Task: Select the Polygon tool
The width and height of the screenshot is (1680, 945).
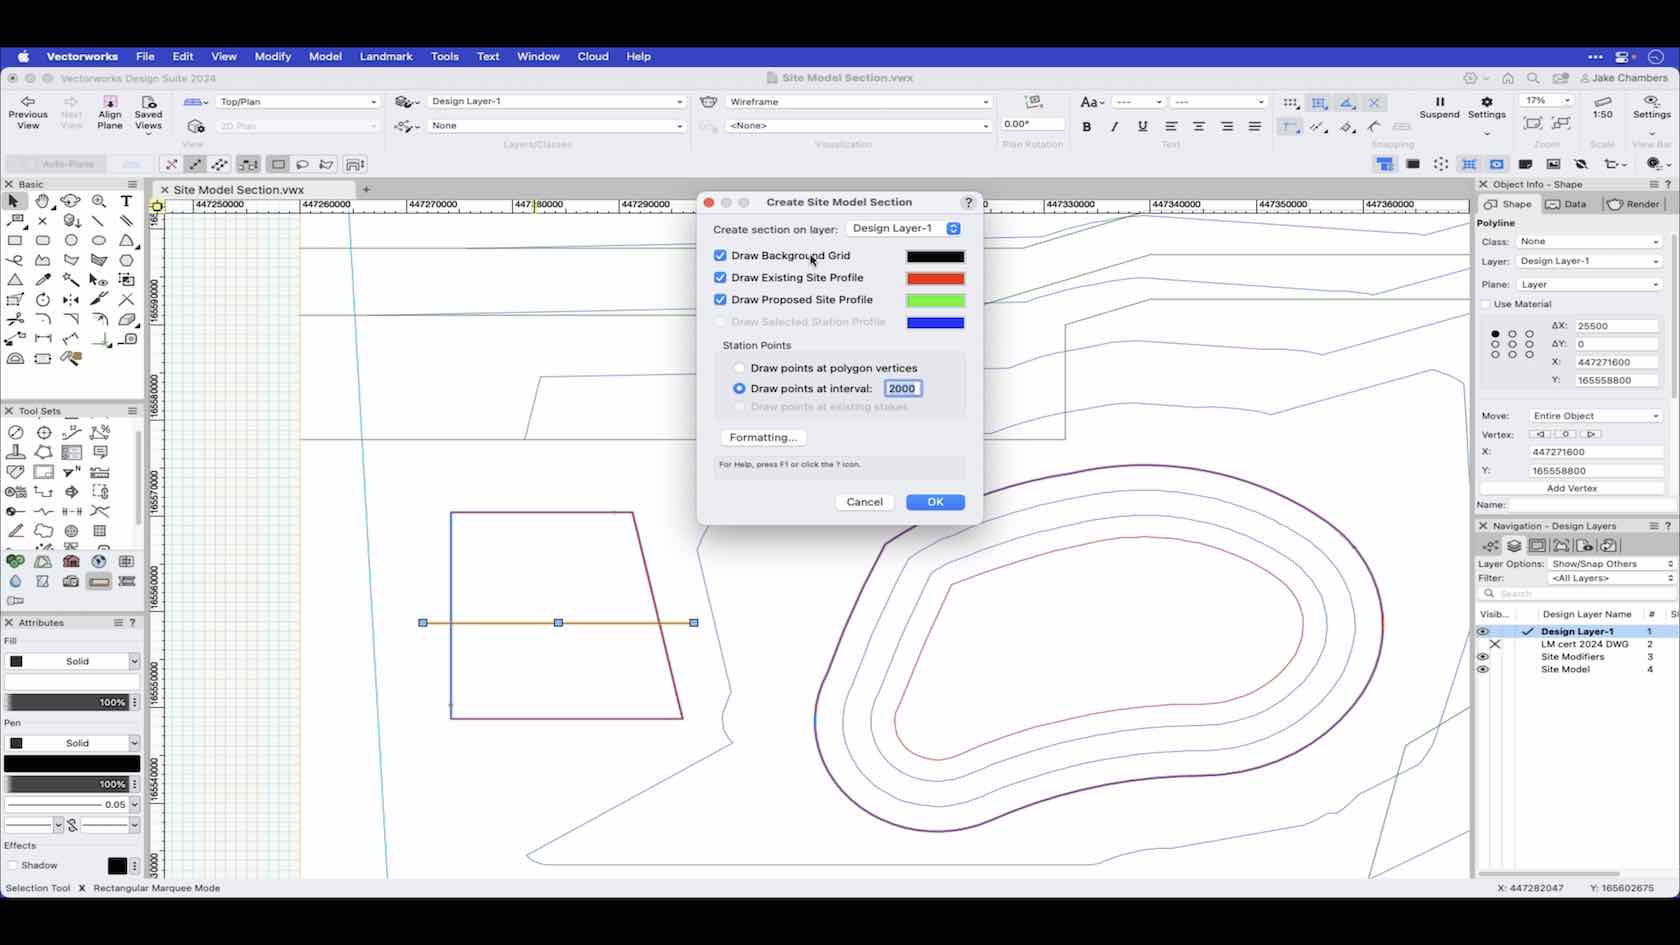Action: 43,260
